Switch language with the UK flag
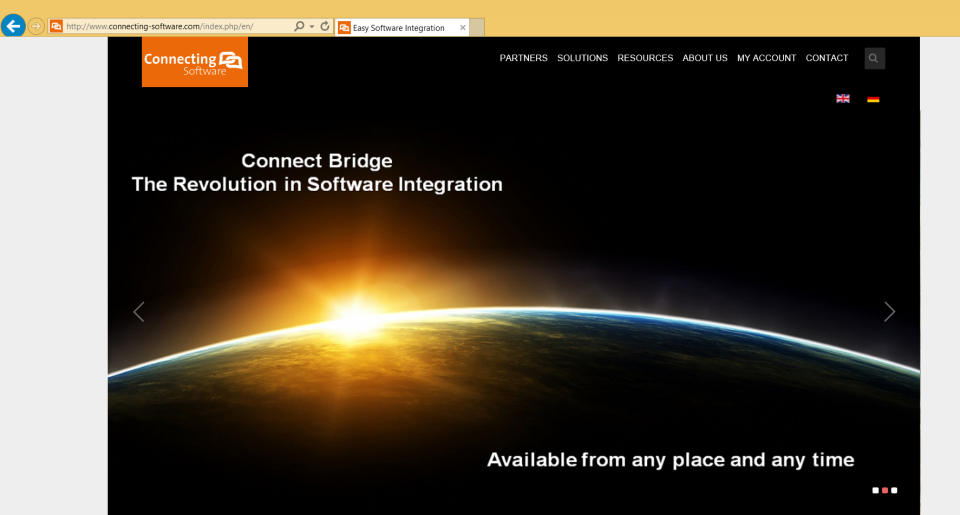Image resolution: width=960 pixels, height=515 pixels. click(843, 99)
